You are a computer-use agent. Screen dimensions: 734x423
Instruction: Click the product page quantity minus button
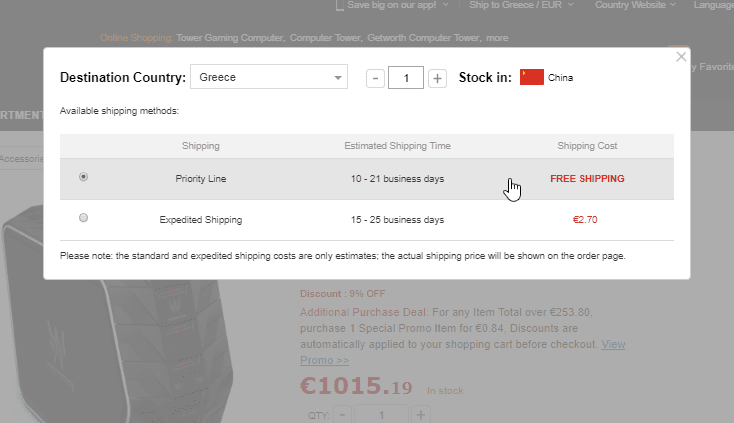click(x=341, y=415)
